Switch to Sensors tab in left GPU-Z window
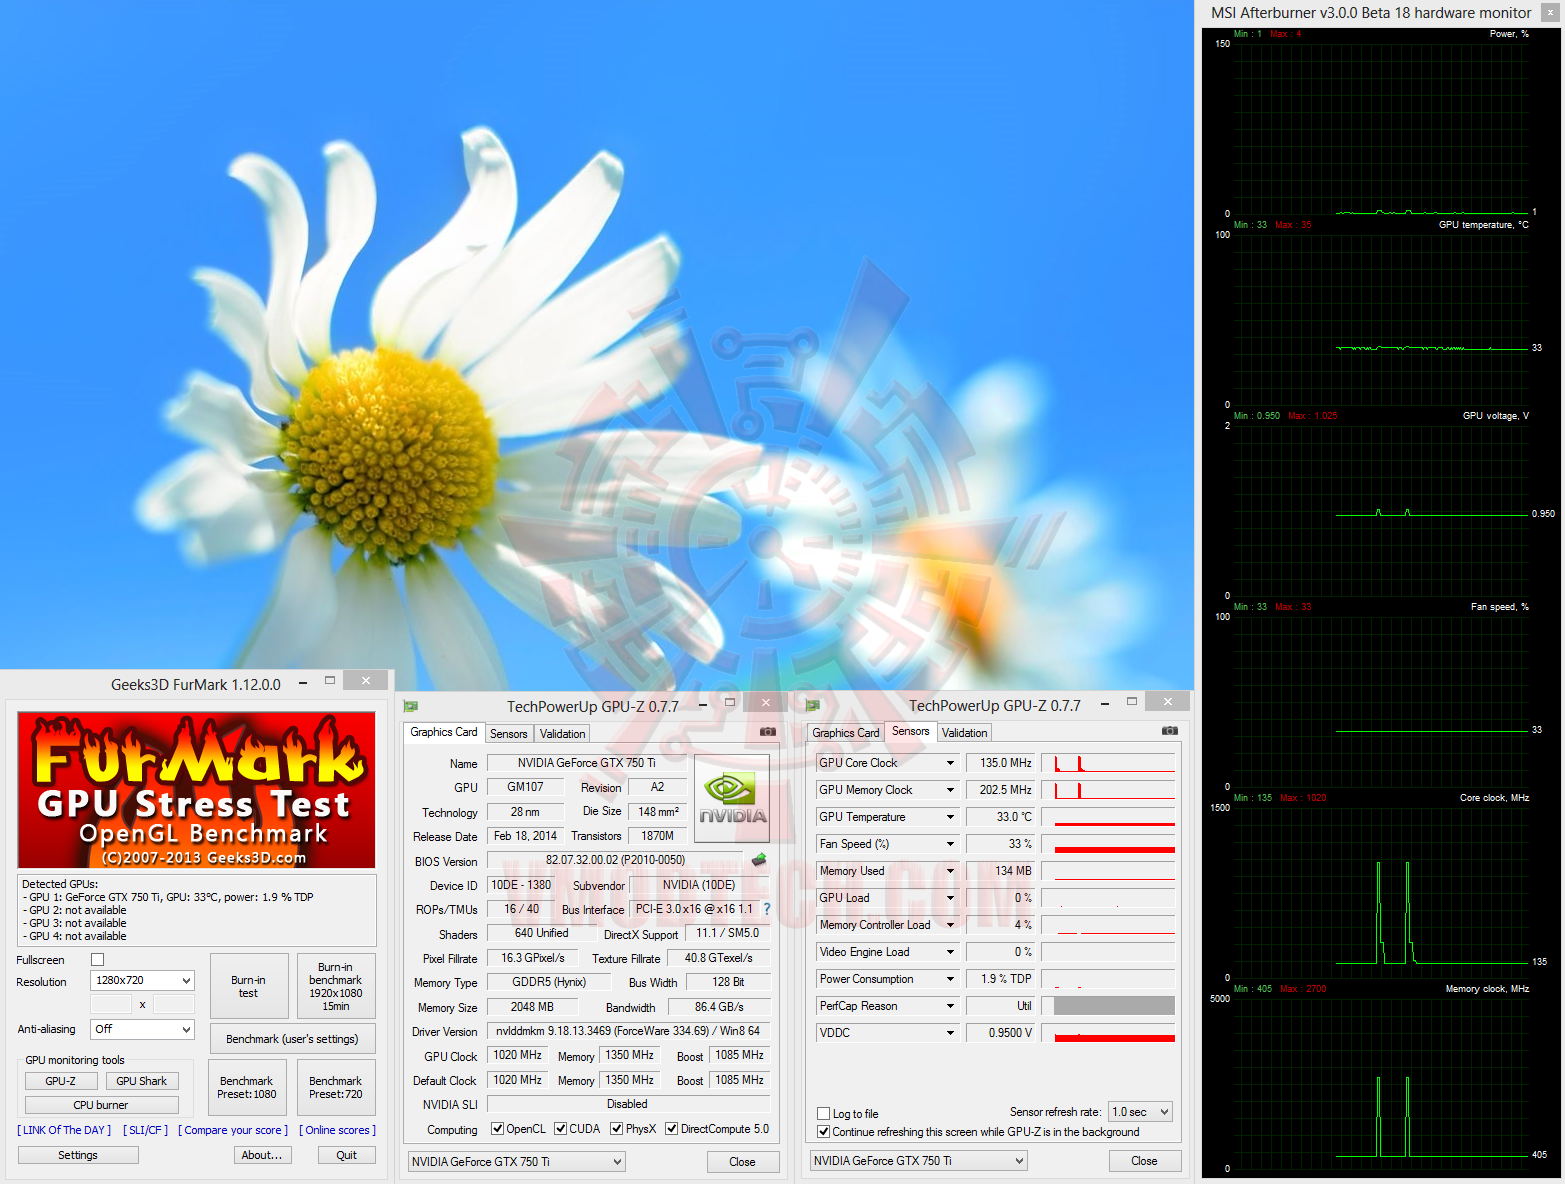Image resolution: width=1565 pixels, height=1184 pixels. pos(508,734)
